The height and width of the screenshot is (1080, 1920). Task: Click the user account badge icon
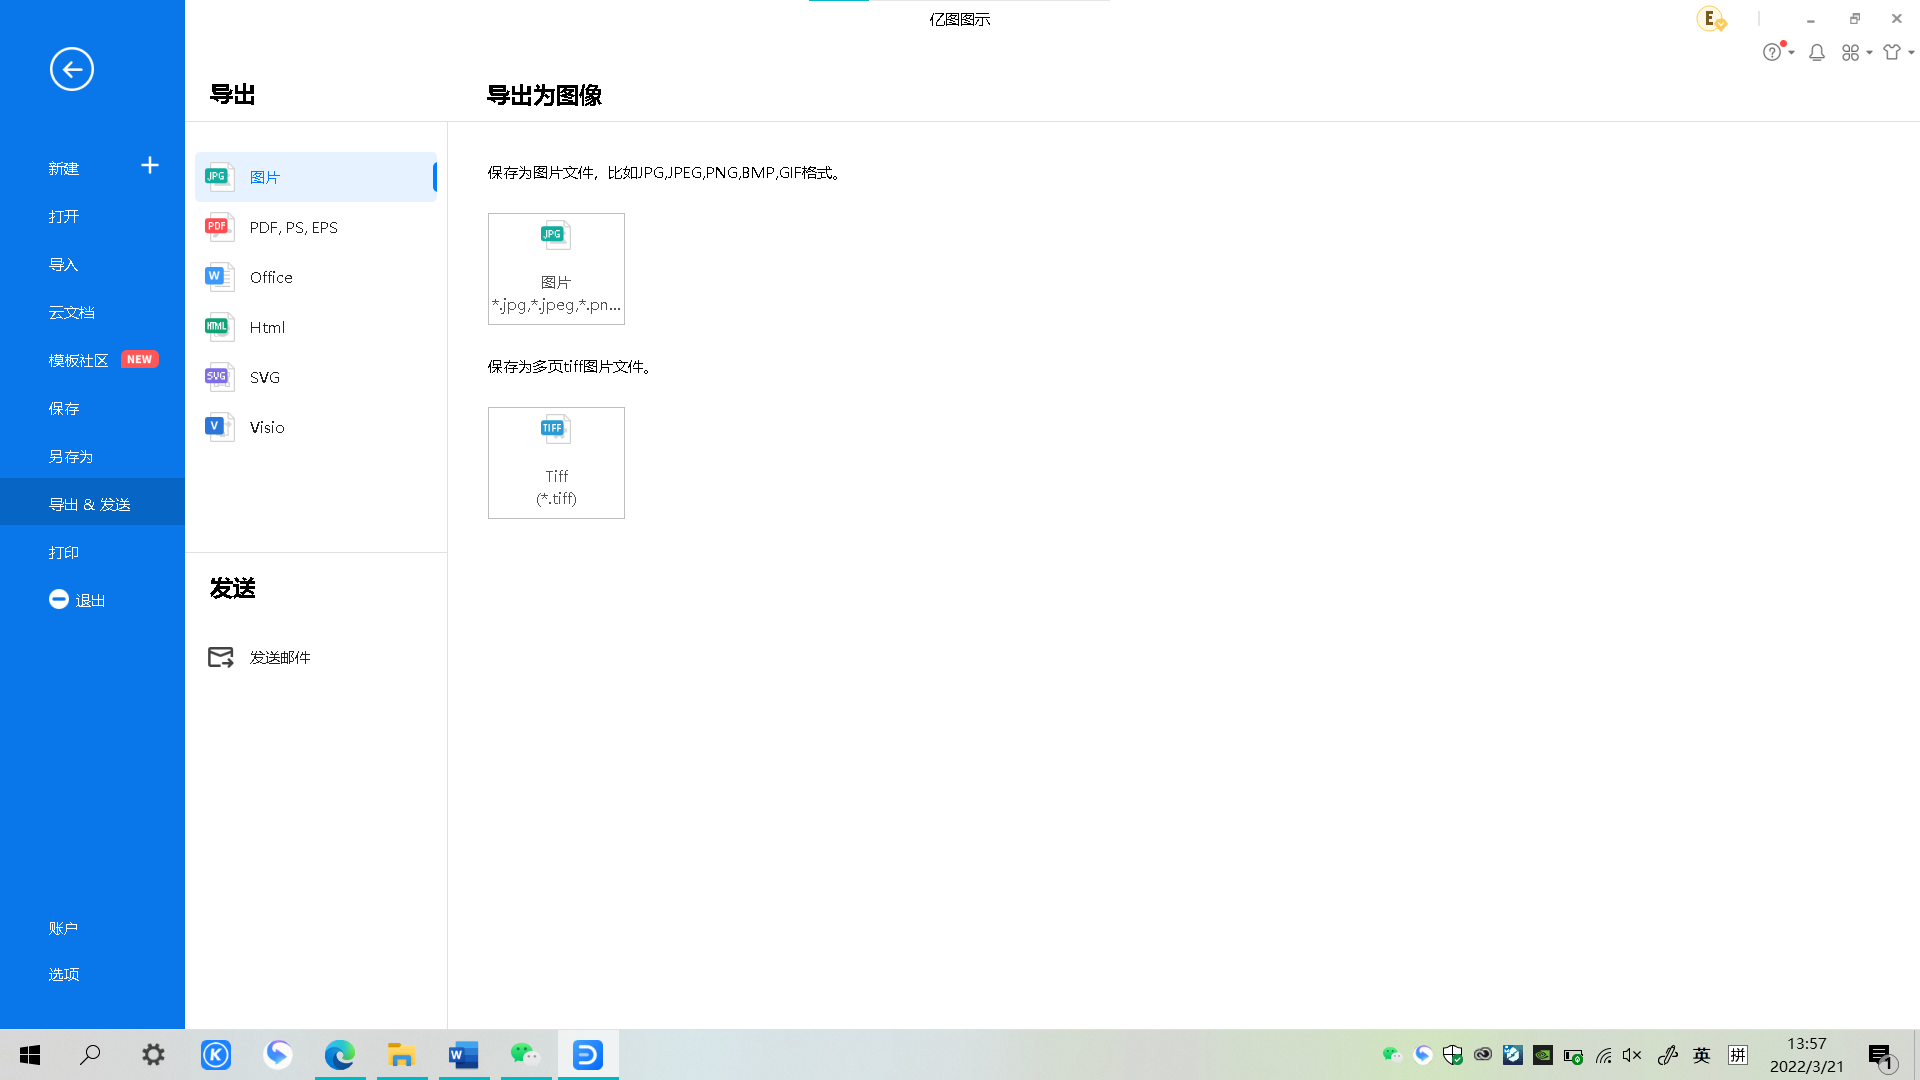tap(1711, 19)
